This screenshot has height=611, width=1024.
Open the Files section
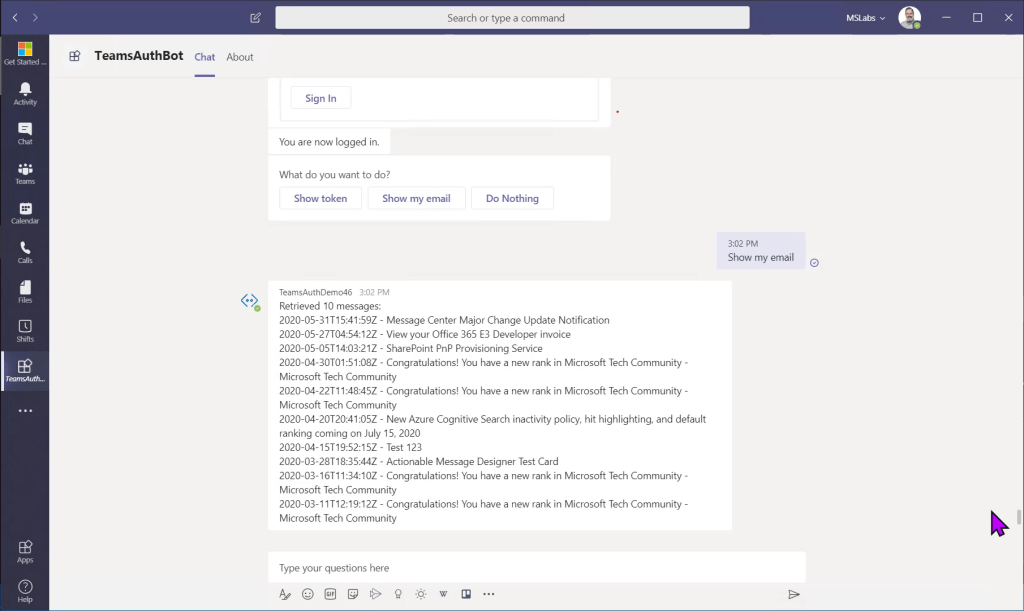click(25, 291)
